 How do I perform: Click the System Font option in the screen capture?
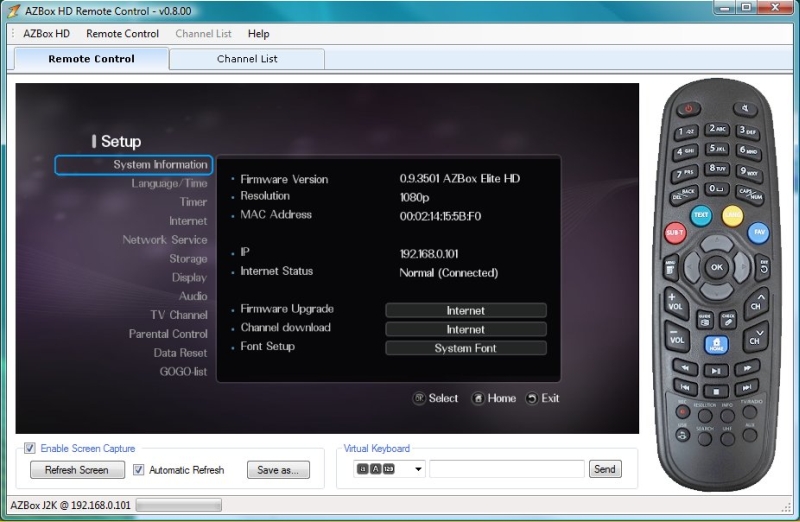coord(466,348)
